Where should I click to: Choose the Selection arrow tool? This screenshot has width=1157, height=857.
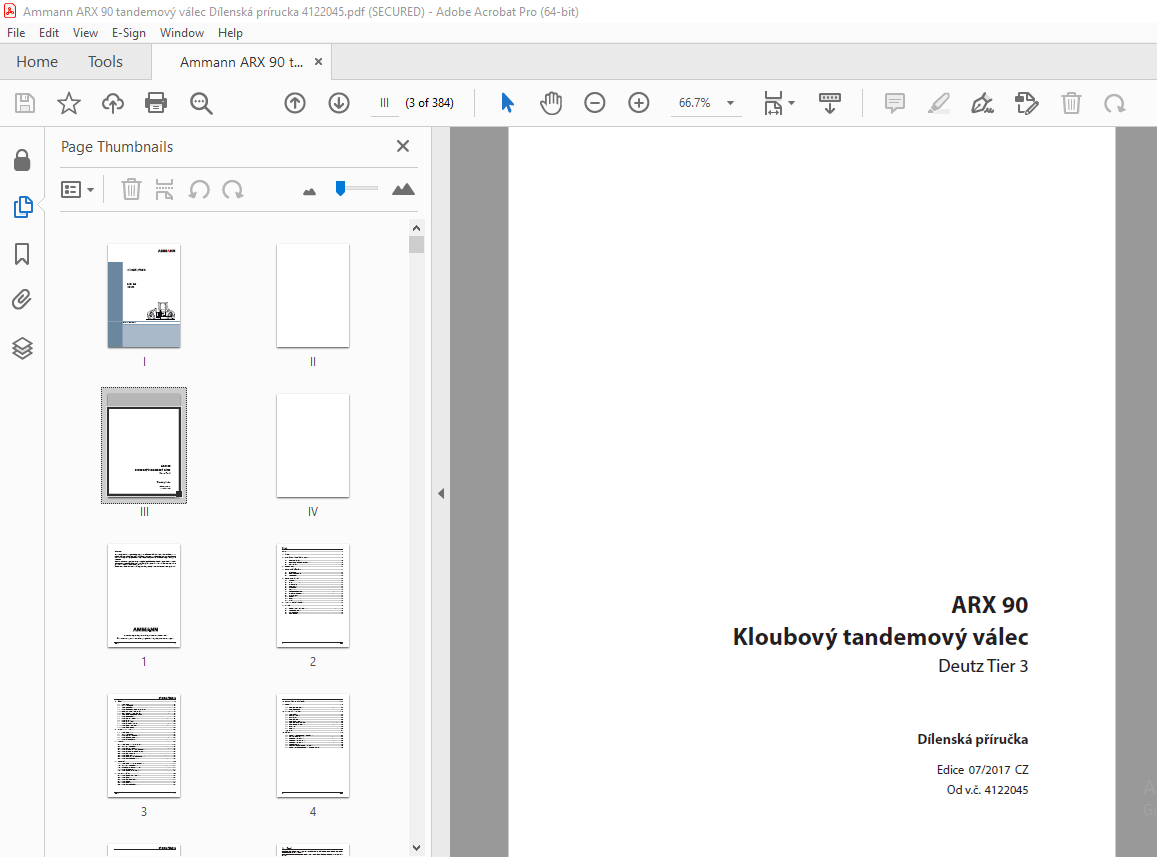tap(507, 103)
